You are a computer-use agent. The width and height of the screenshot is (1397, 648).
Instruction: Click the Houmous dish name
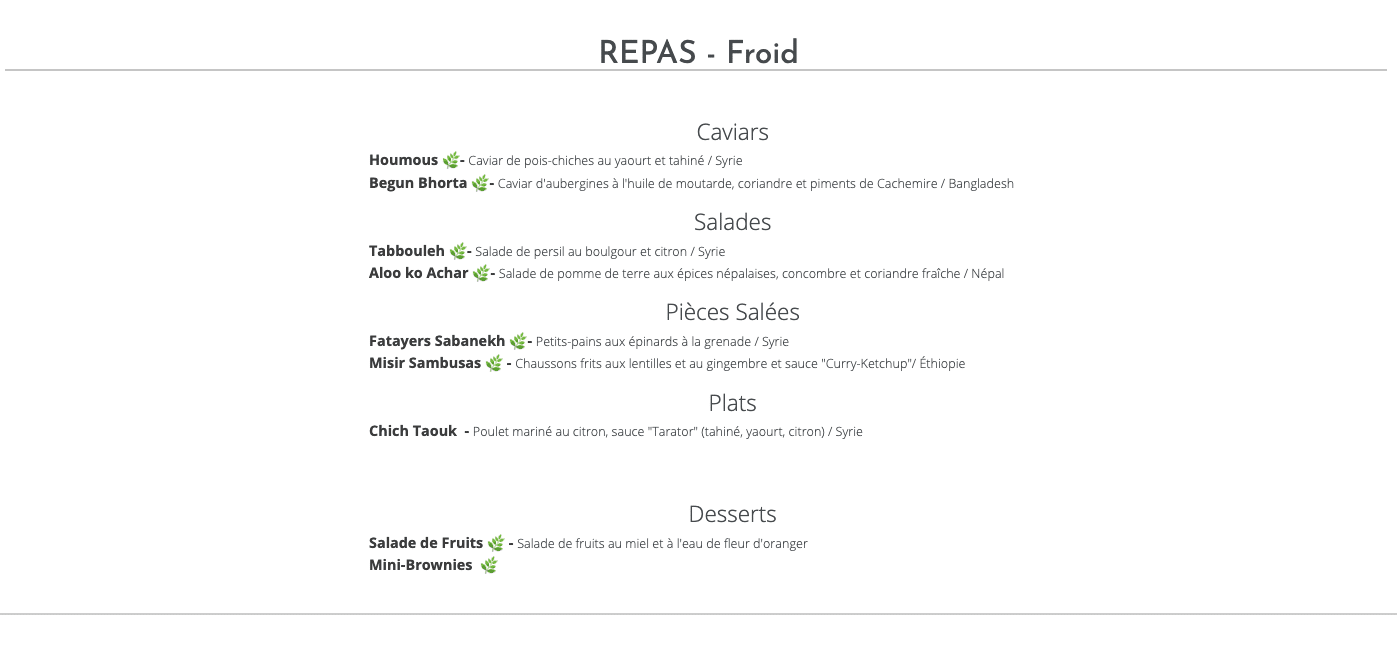(x=404, y=160)
